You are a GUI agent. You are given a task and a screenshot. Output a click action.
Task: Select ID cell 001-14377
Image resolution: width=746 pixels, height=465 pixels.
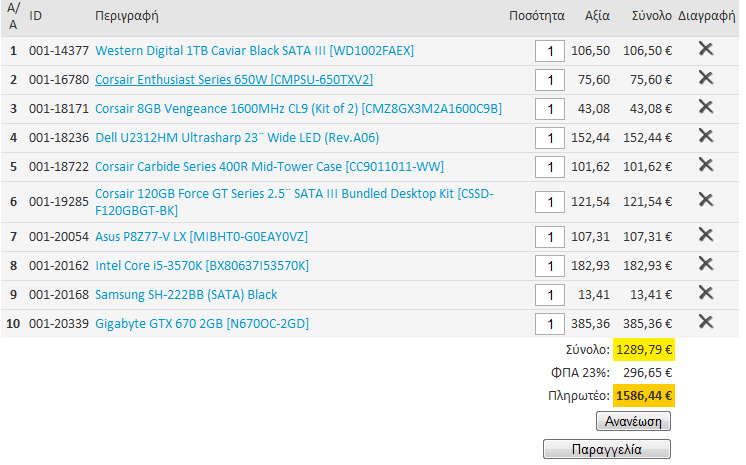(x=59, y=50)
